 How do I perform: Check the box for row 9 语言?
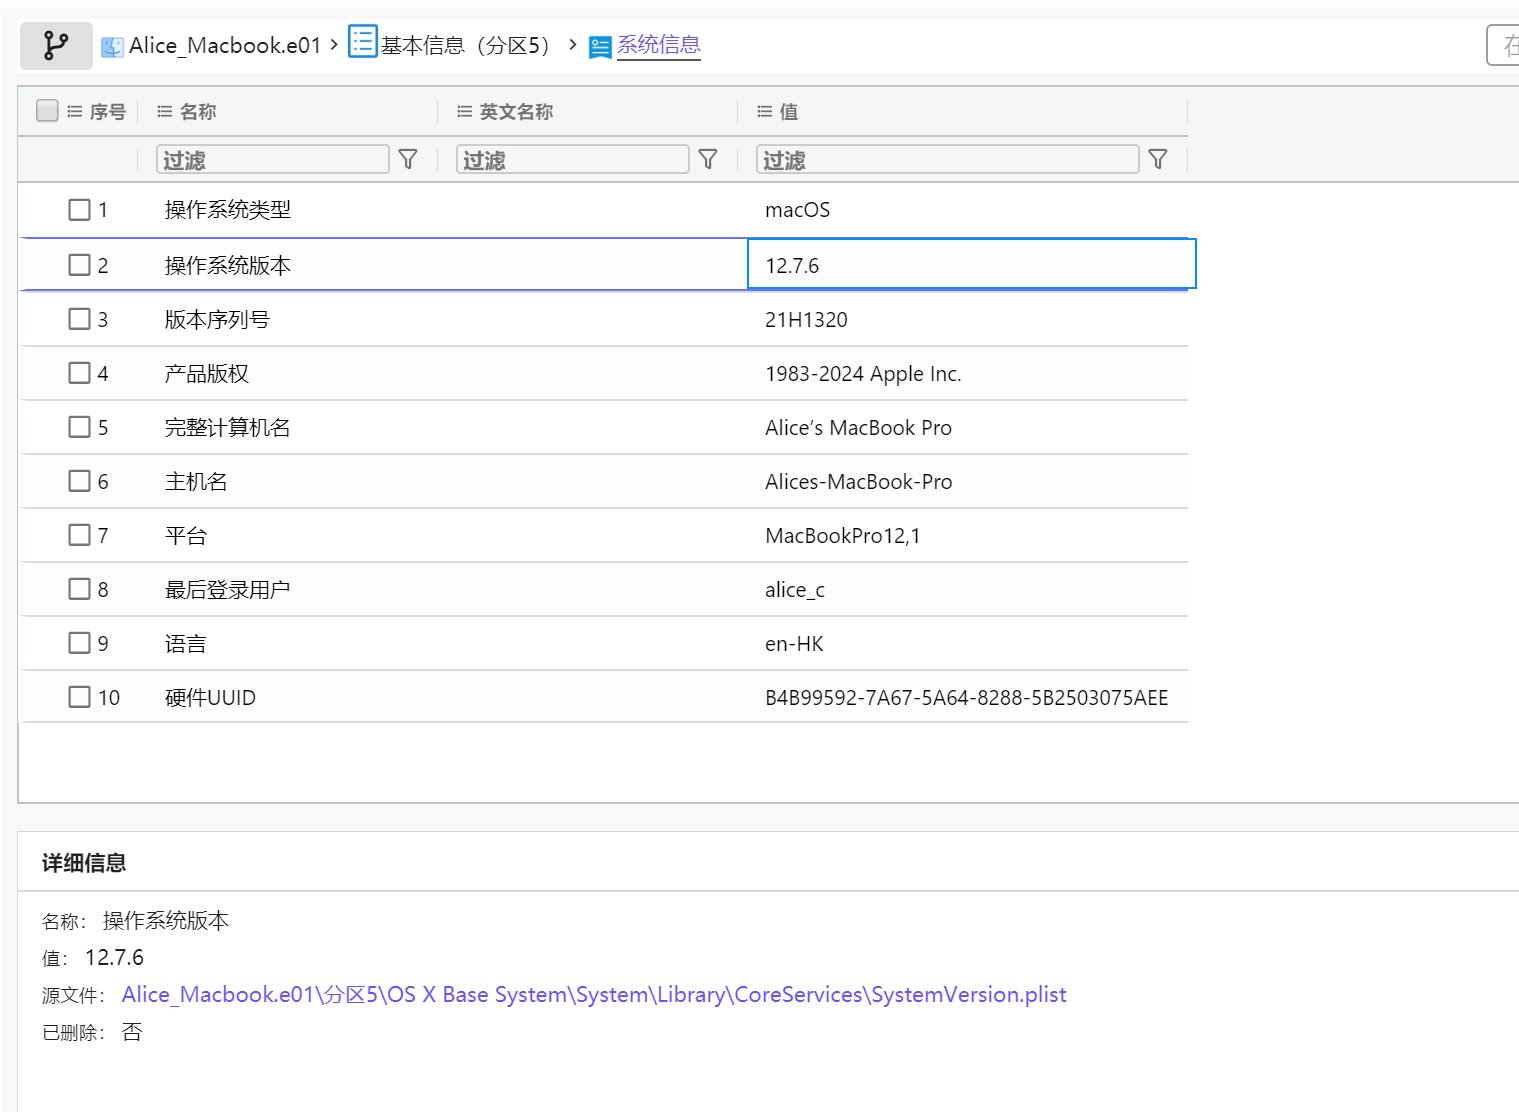point(80,643)
